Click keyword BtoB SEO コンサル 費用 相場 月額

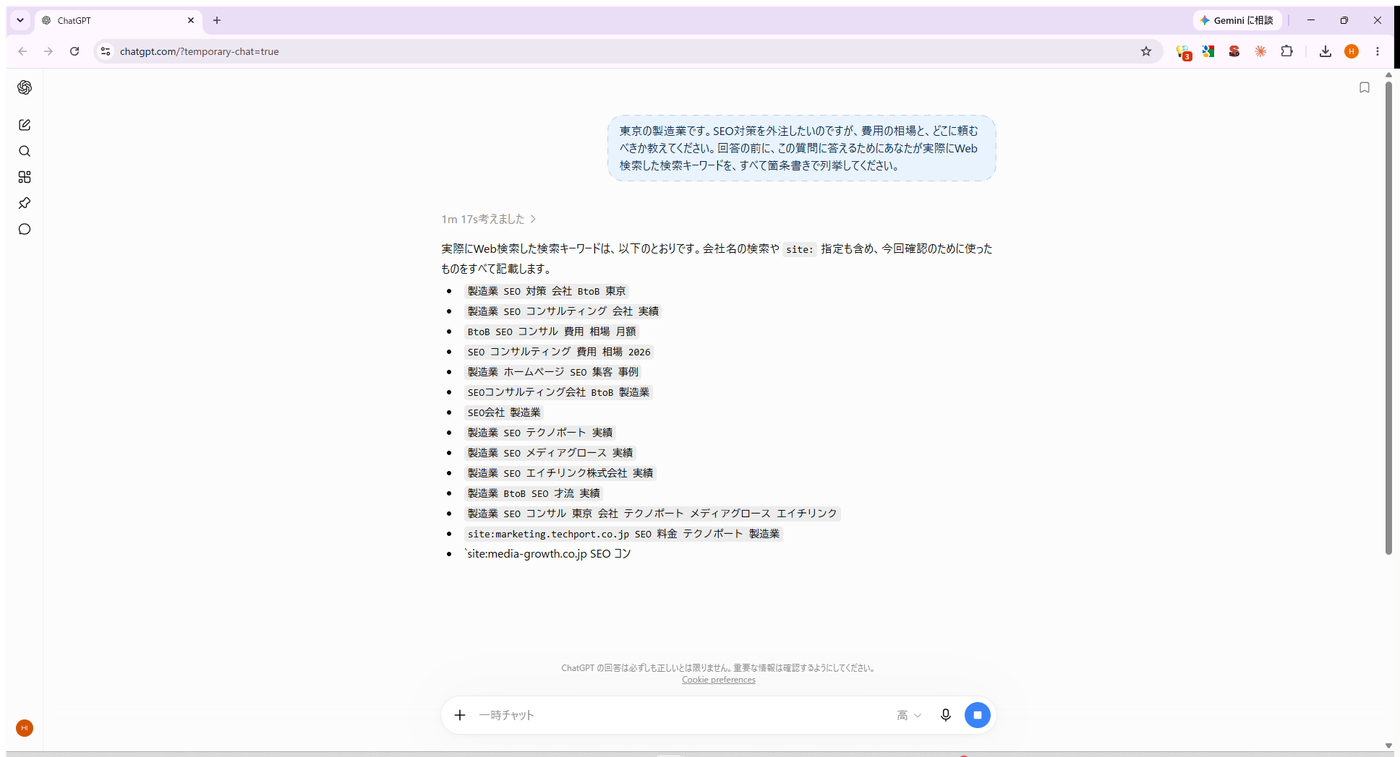tap(551, 331)
